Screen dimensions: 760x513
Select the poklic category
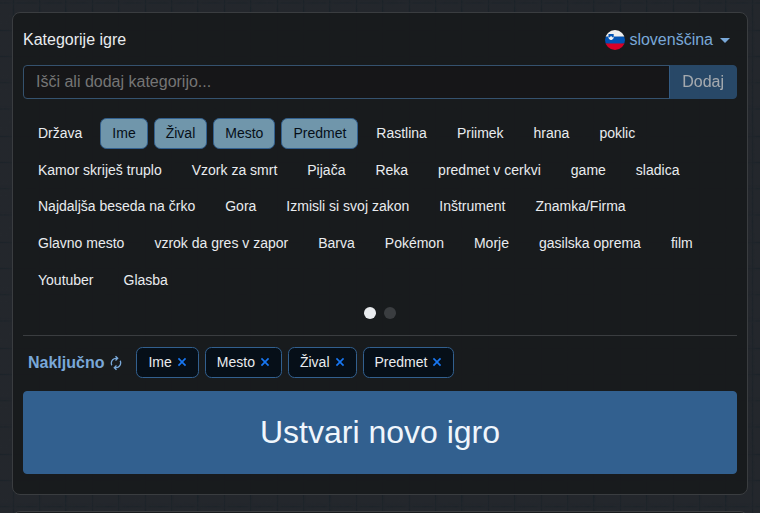pyautogui.click(x=617, y=133)
